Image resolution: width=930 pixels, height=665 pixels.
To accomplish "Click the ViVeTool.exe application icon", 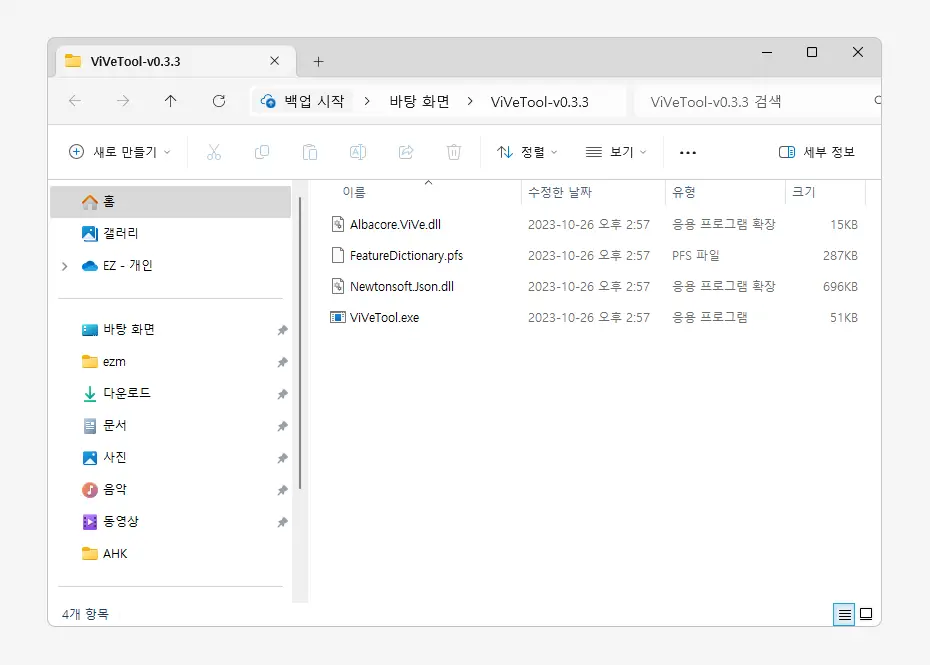I will (337, 317).
